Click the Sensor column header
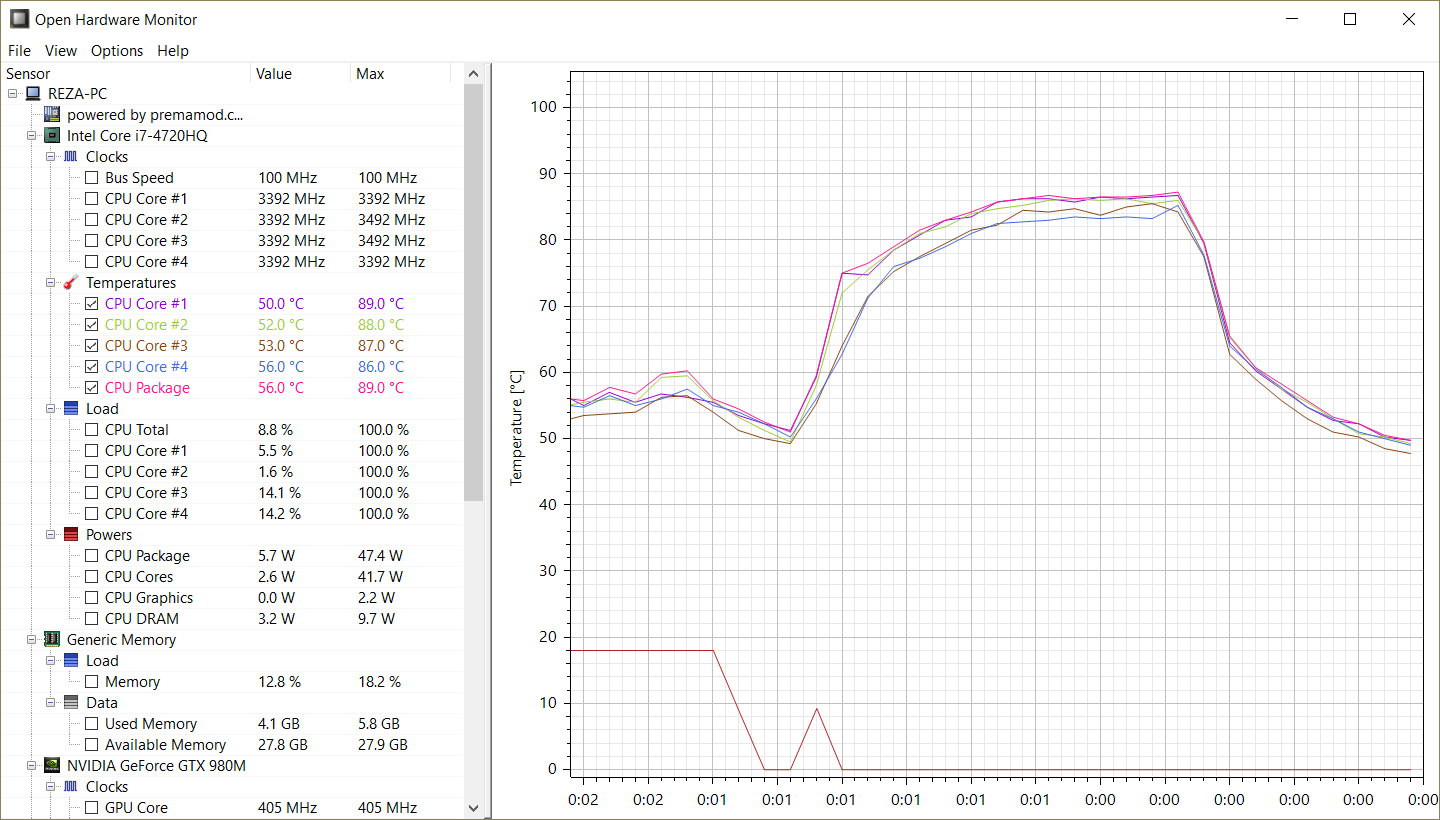1440x820 pixels. point(126,73)
